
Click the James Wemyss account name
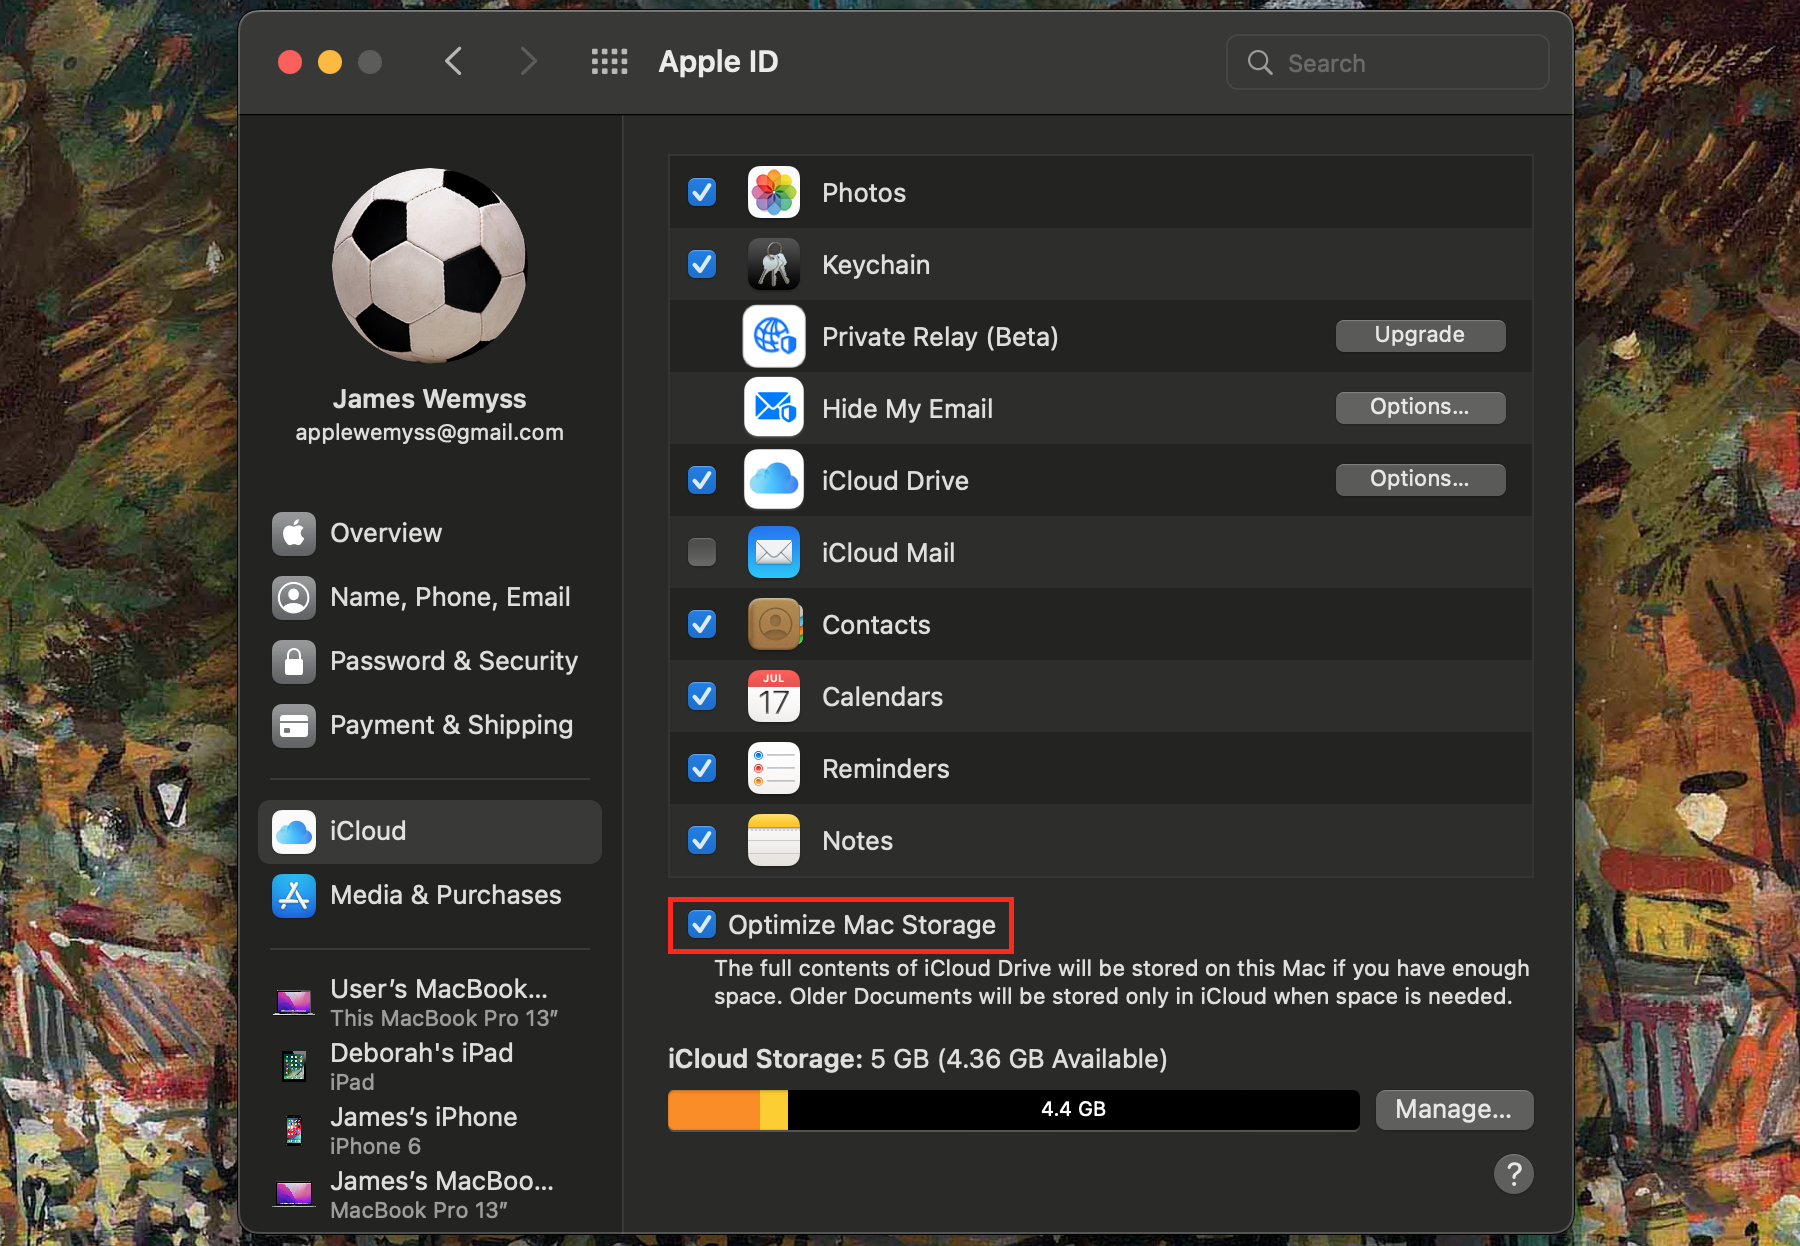coord(430,399)
